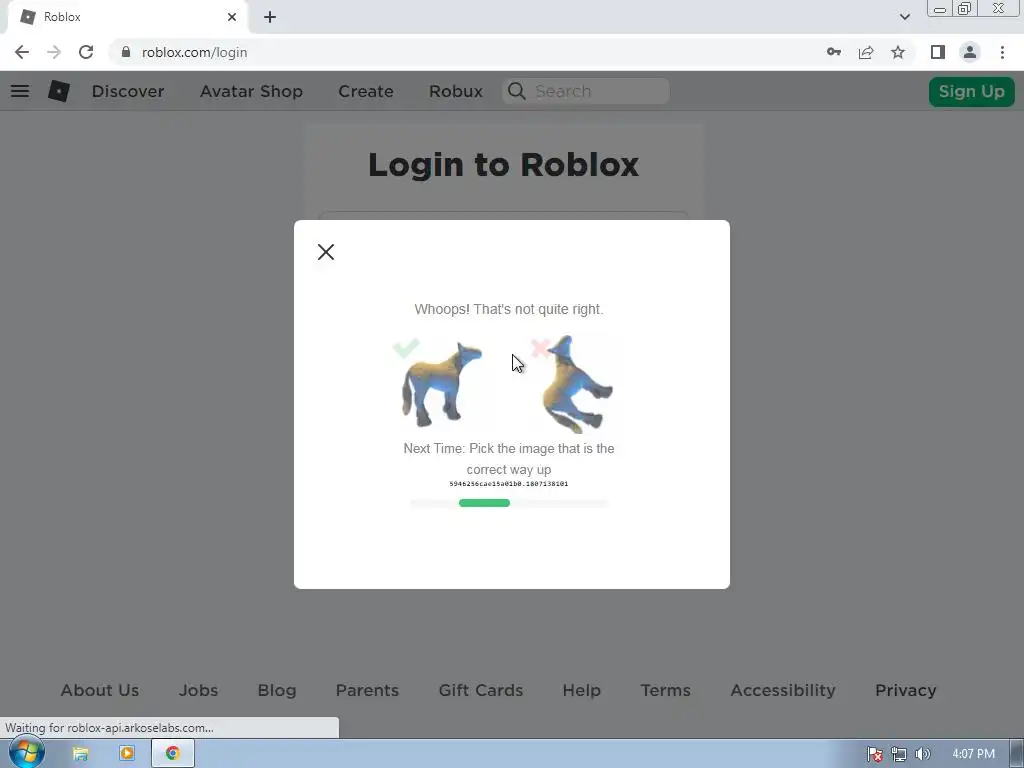Open Action Center flag tray icon
This screenshot has height=768, width=1024.
[x=874, y=754]
